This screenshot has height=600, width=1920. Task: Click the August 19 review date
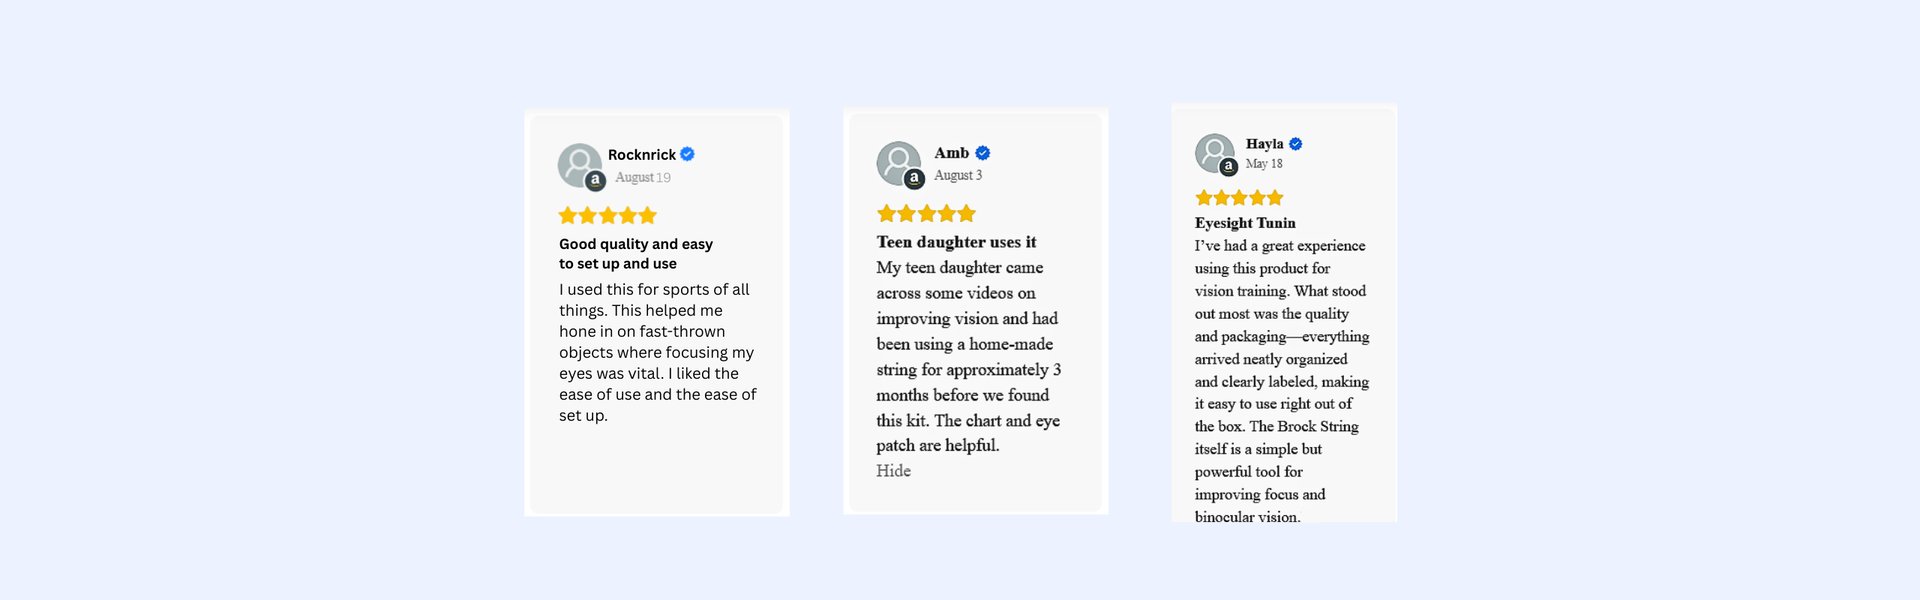tap(643, 177)
